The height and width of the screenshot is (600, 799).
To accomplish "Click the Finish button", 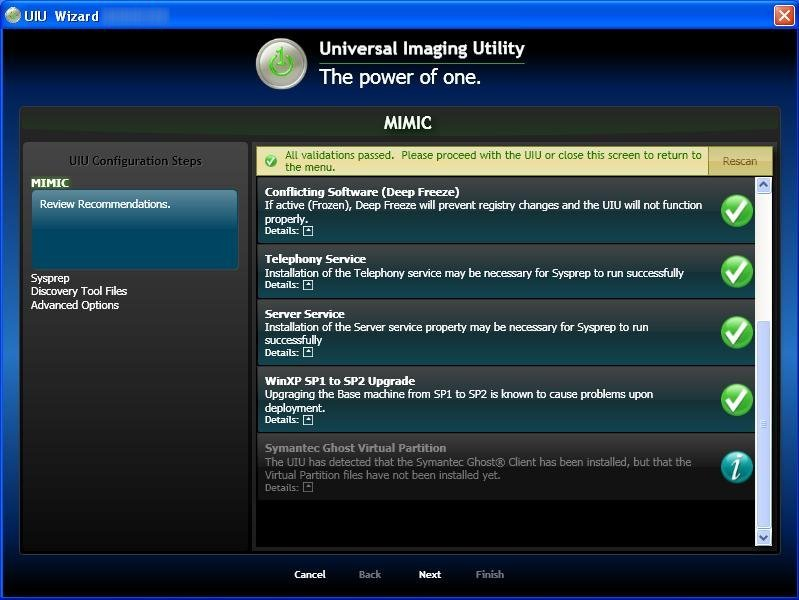I will [x=490, y=575].
